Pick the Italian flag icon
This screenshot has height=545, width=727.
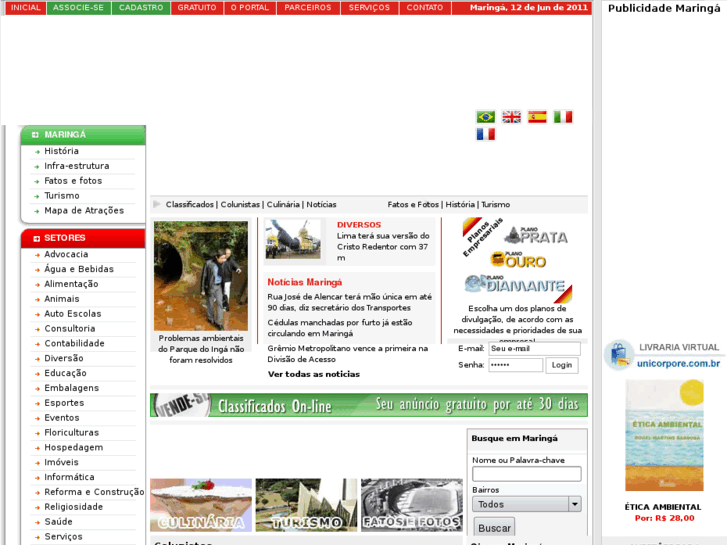[563, 116]
